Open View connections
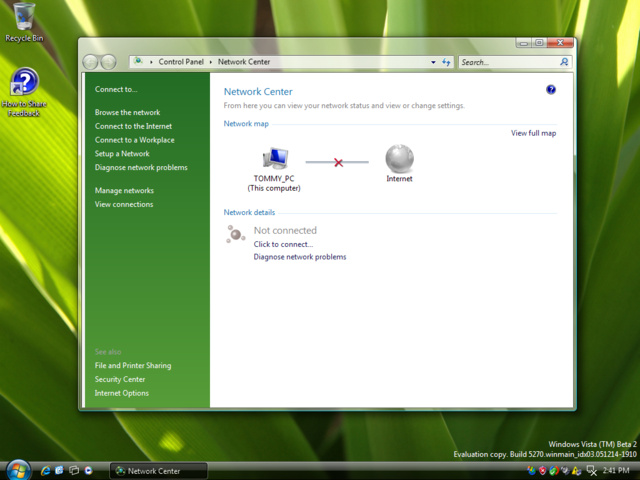 pyautogui.click(x=124, y=204)
